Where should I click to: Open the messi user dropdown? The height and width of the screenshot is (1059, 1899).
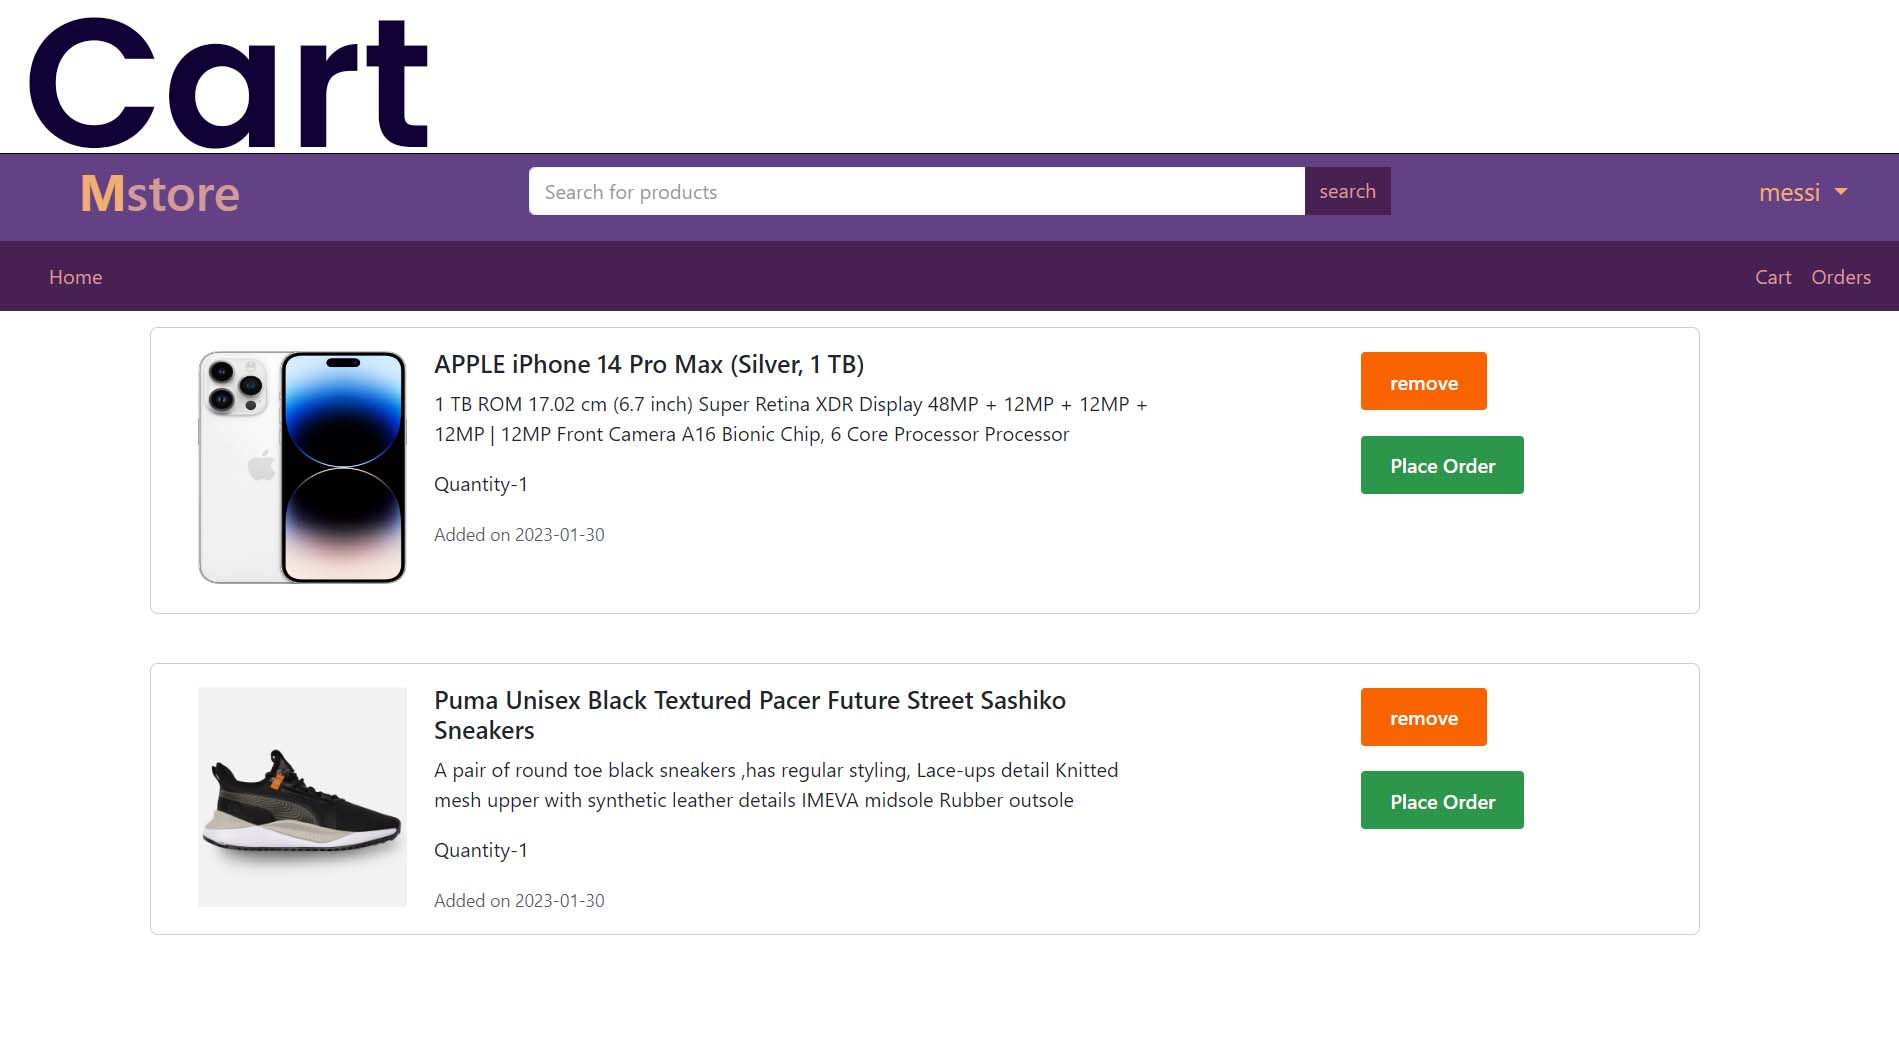1803,192
